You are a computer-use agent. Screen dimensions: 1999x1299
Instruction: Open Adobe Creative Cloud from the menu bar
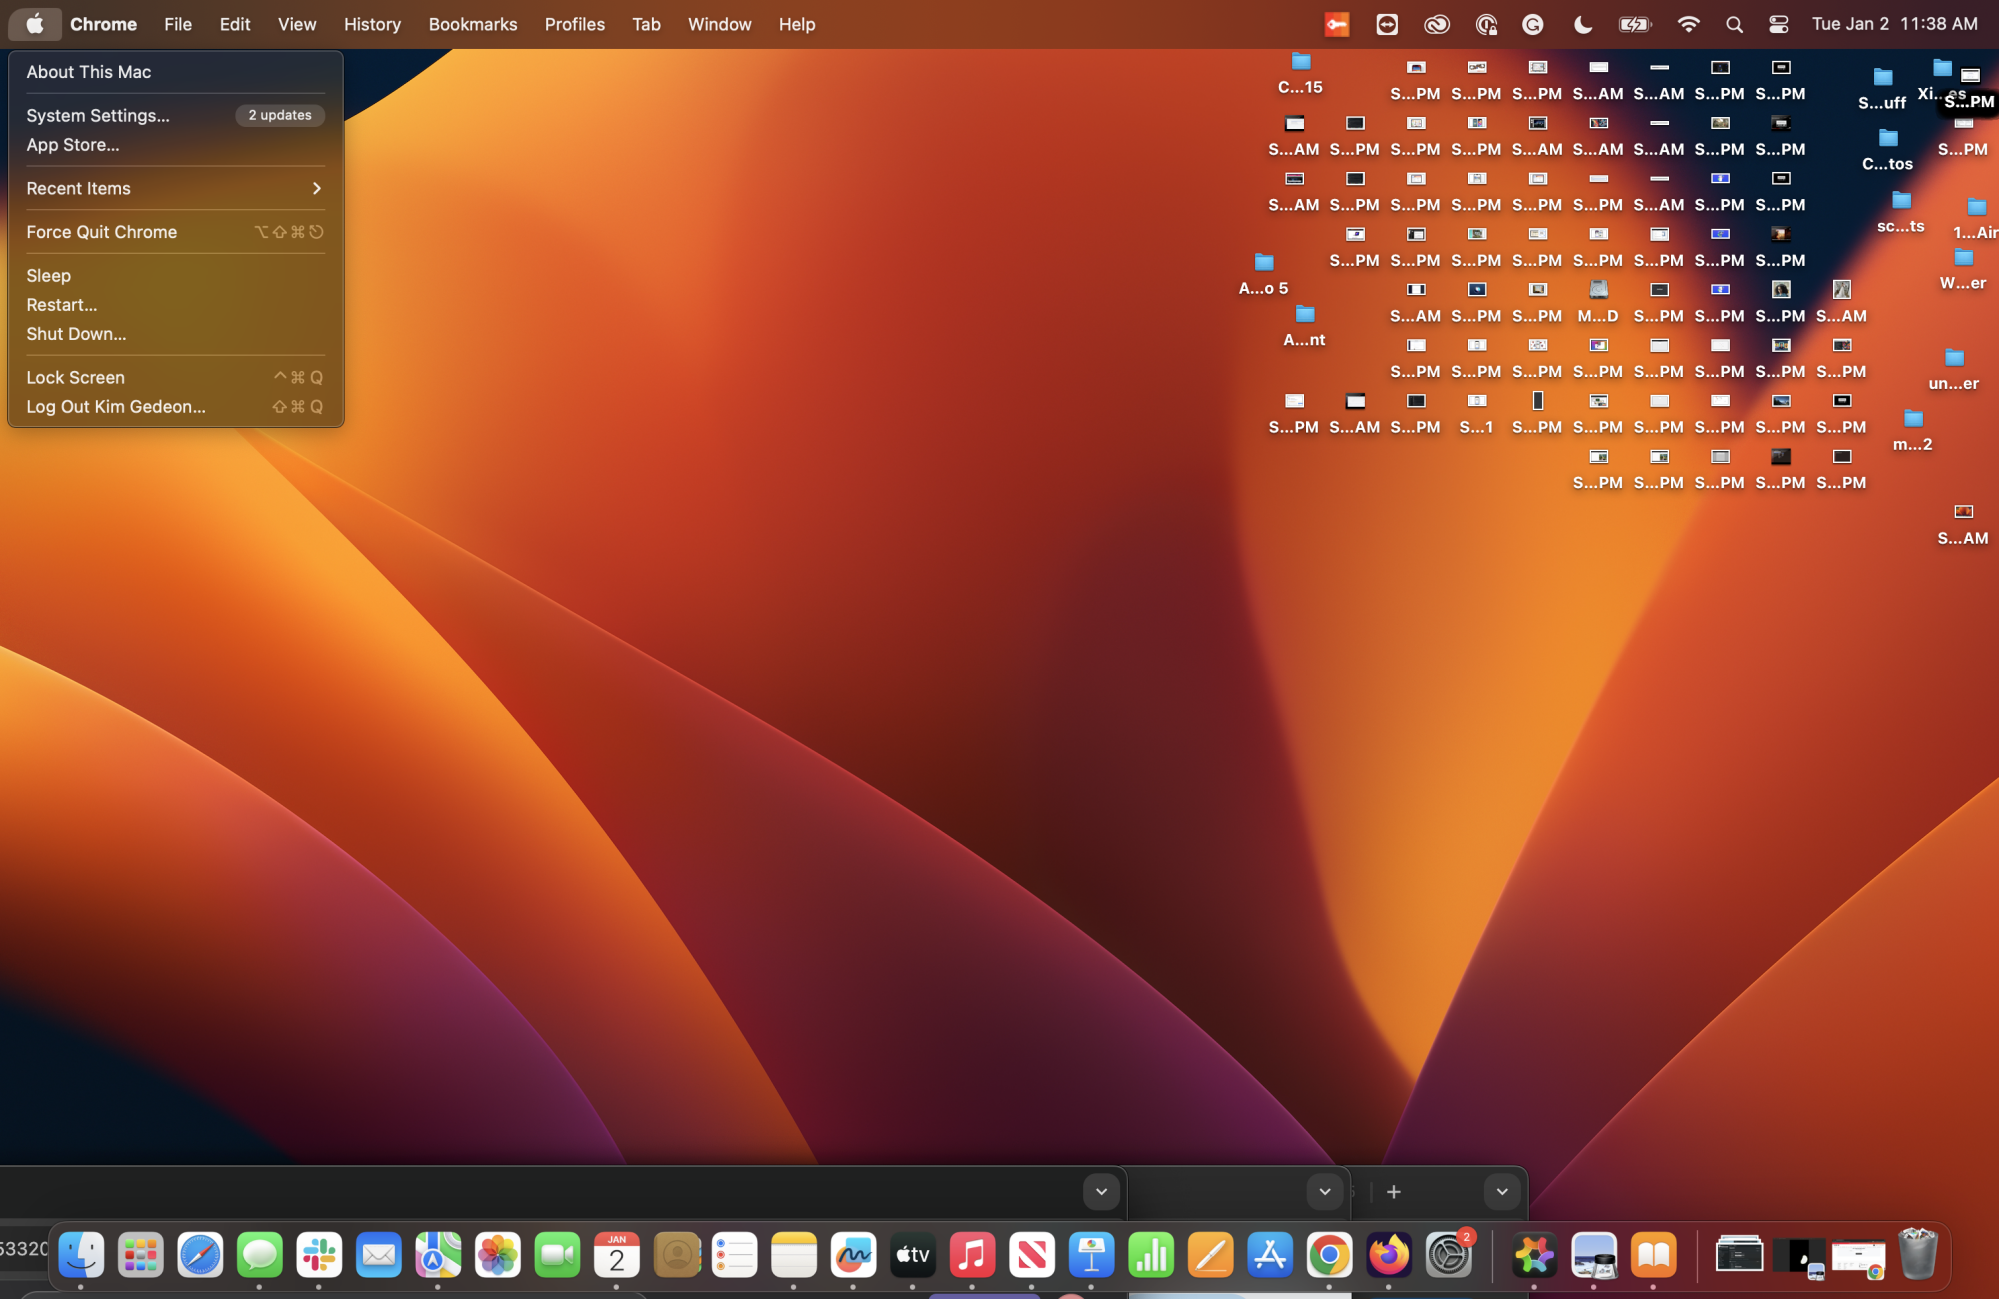[x=1437, y=24]
